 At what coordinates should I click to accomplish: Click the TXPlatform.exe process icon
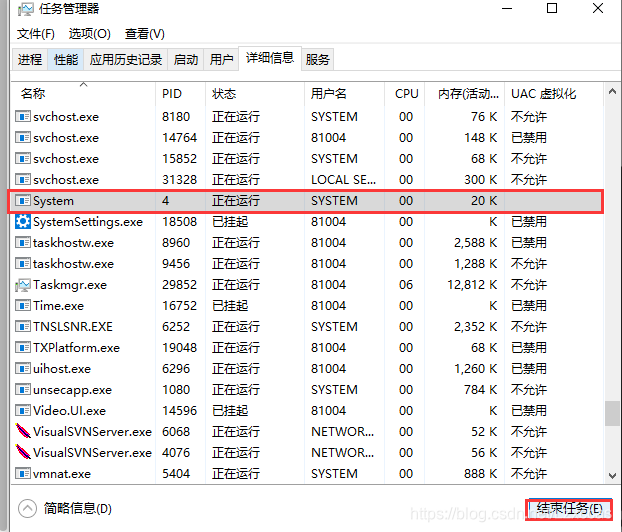(x=23, y=348)
